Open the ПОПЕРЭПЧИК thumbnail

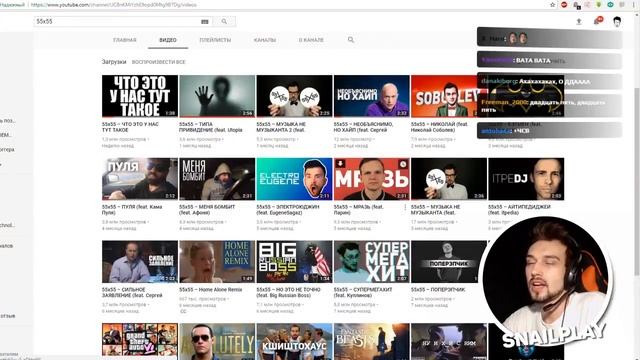(447, 262)
